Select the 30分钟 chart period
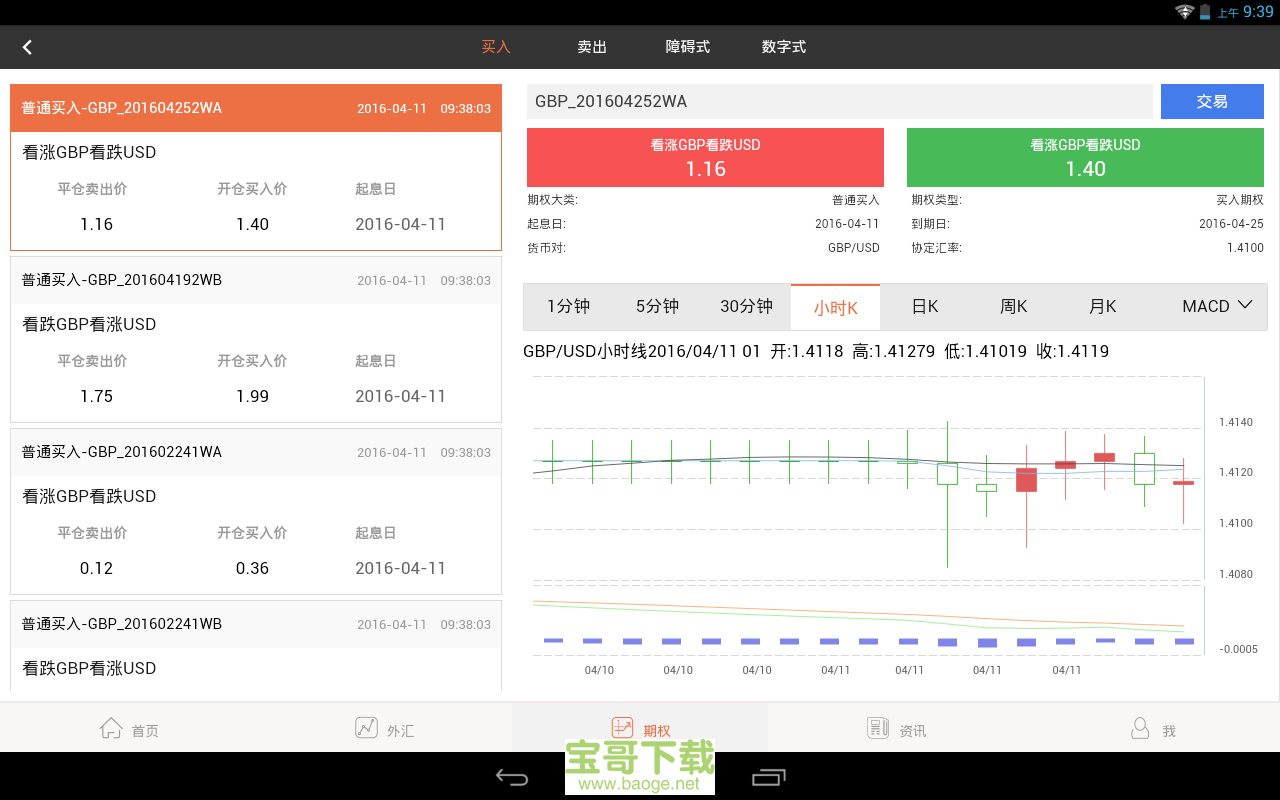Screen dimensions: 1280x800 746,307
